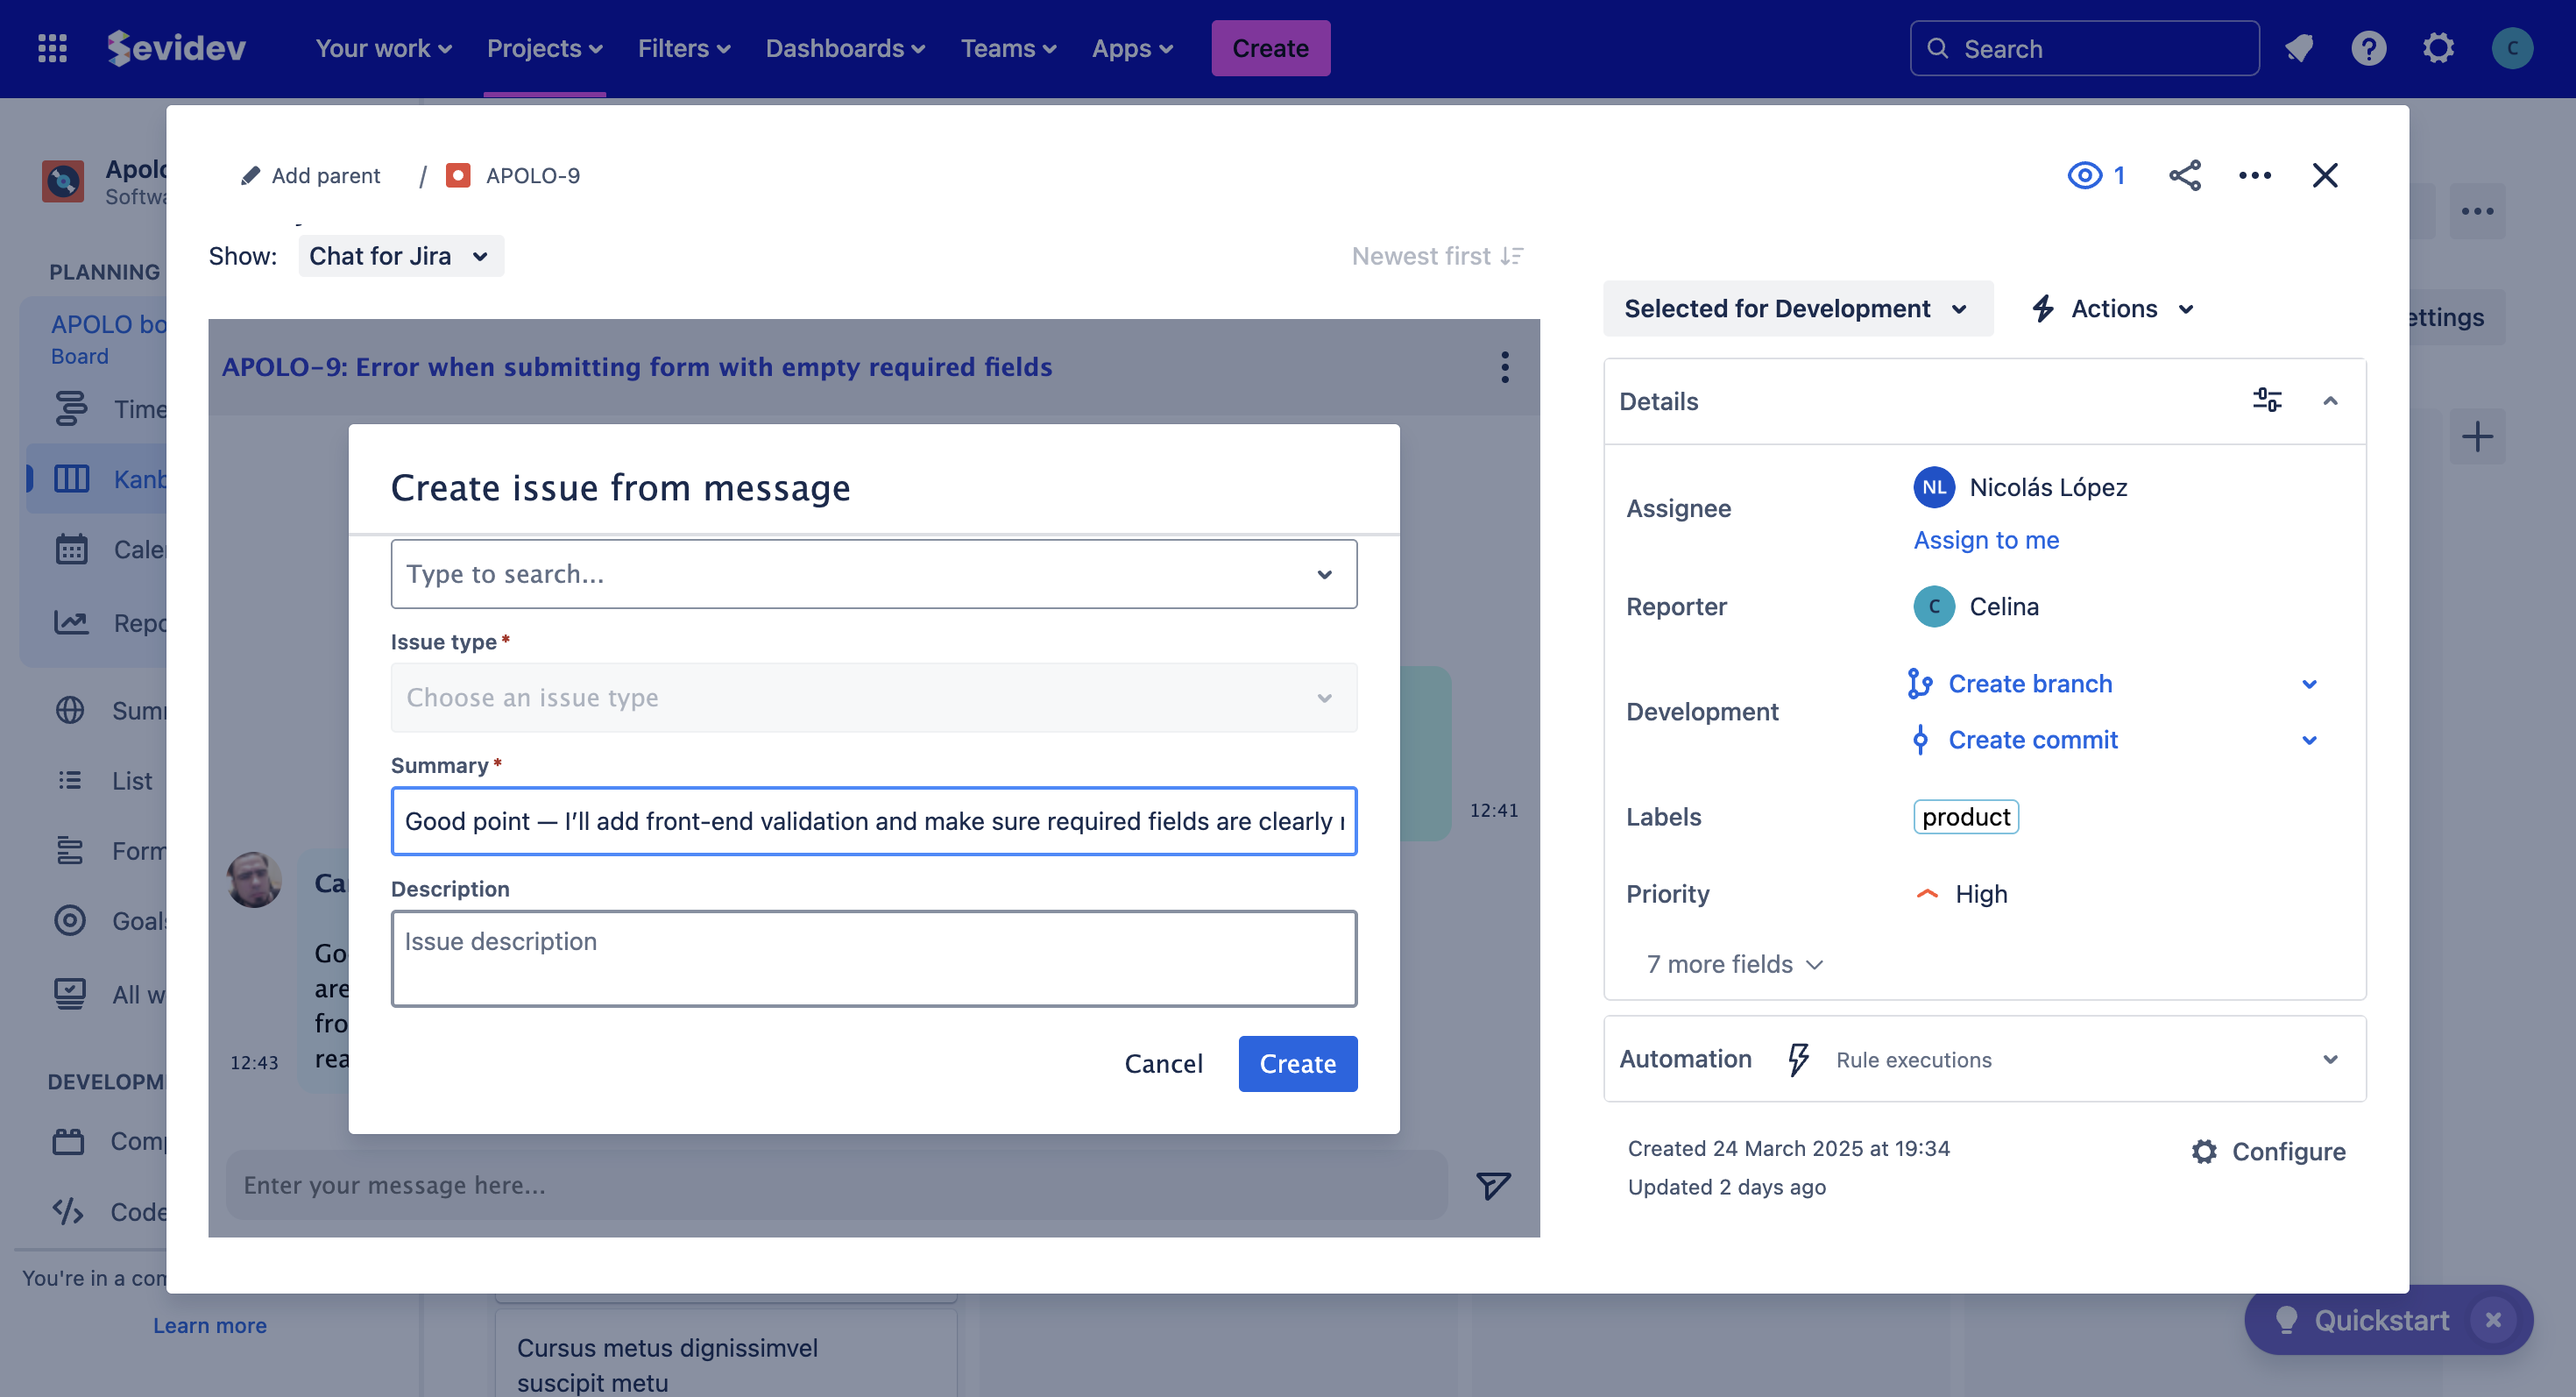Click the configure details sliders icon

(2266, 400)
